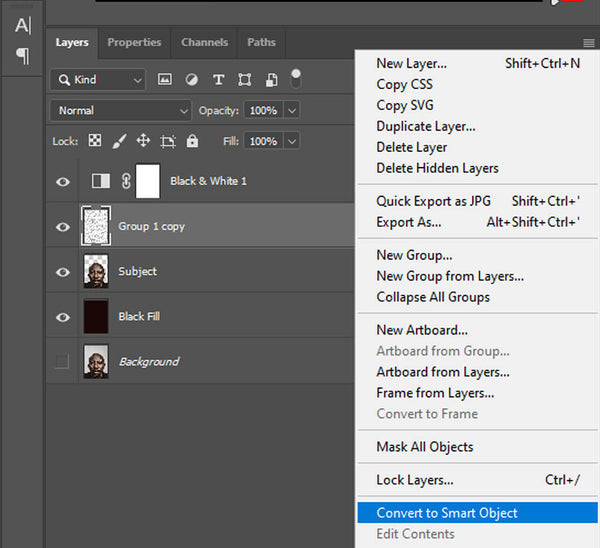This screenshot has width=600, height=548.
Task: Choose Copy SVG menu item
Action: [478, 105]
